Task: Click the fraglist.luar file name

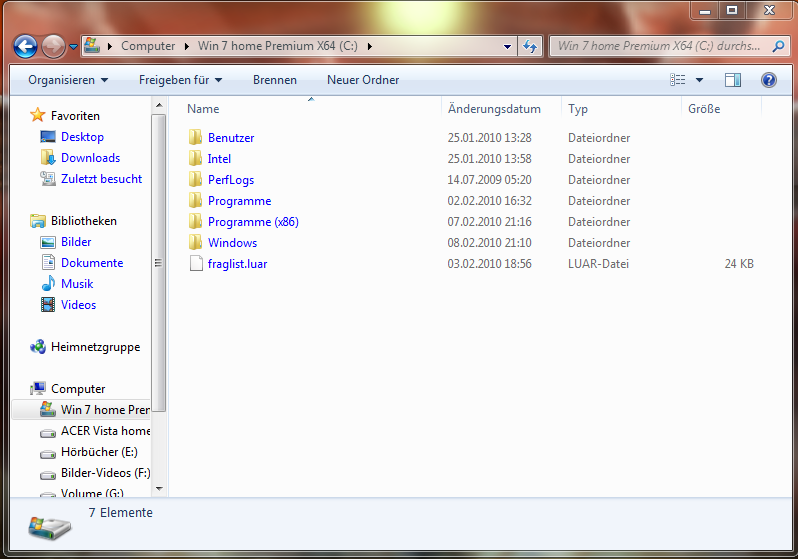Action: point(237,264)
